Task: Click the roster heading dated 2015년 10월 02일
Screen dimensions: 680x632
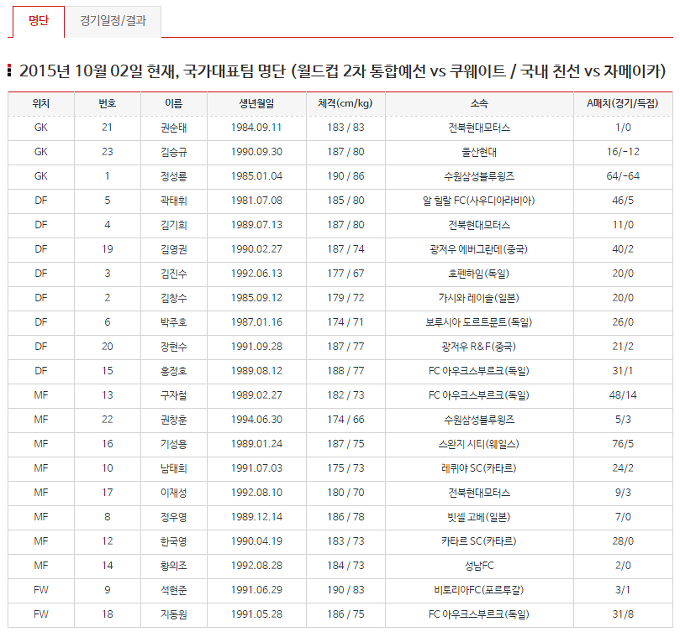Action: tap(342, 71)
